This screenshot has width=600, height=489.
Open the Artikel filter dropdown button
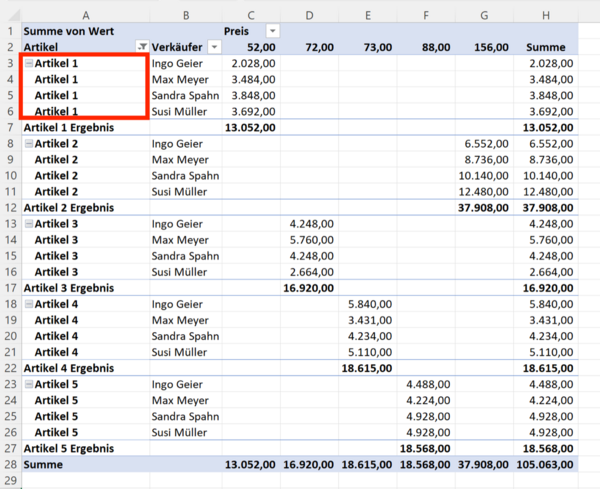[x=142, y=47]
